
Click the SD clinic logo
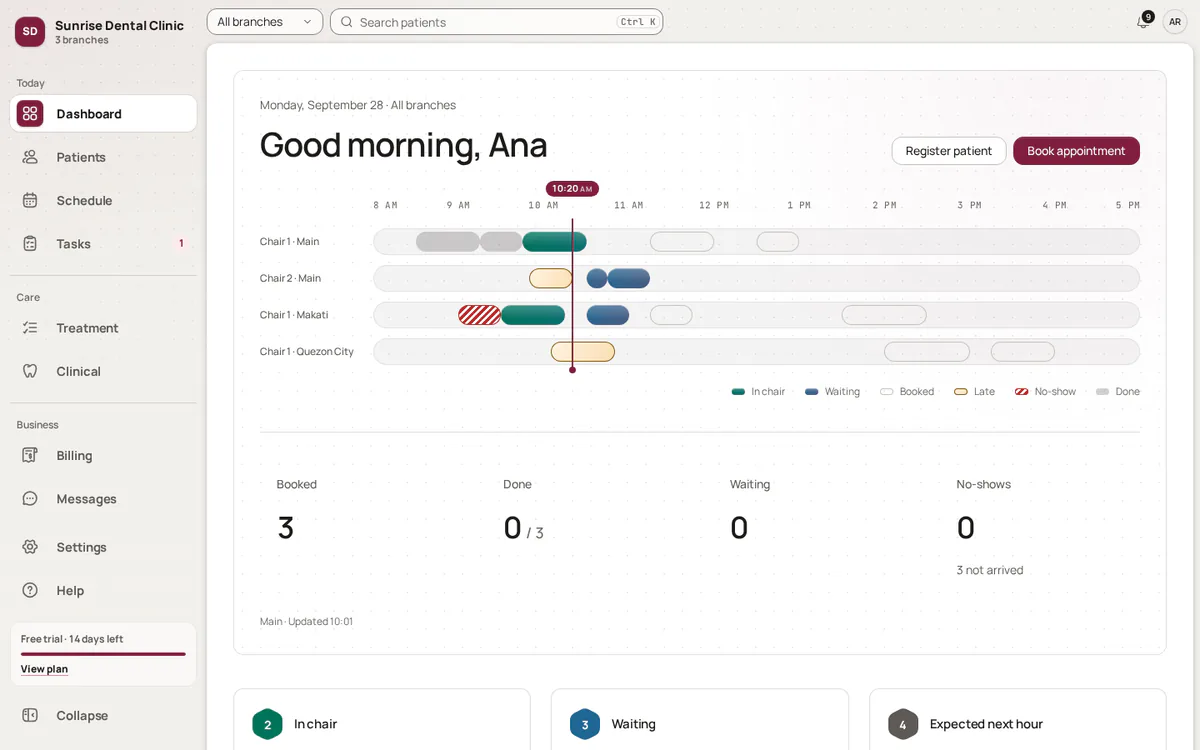coord(30,31)
